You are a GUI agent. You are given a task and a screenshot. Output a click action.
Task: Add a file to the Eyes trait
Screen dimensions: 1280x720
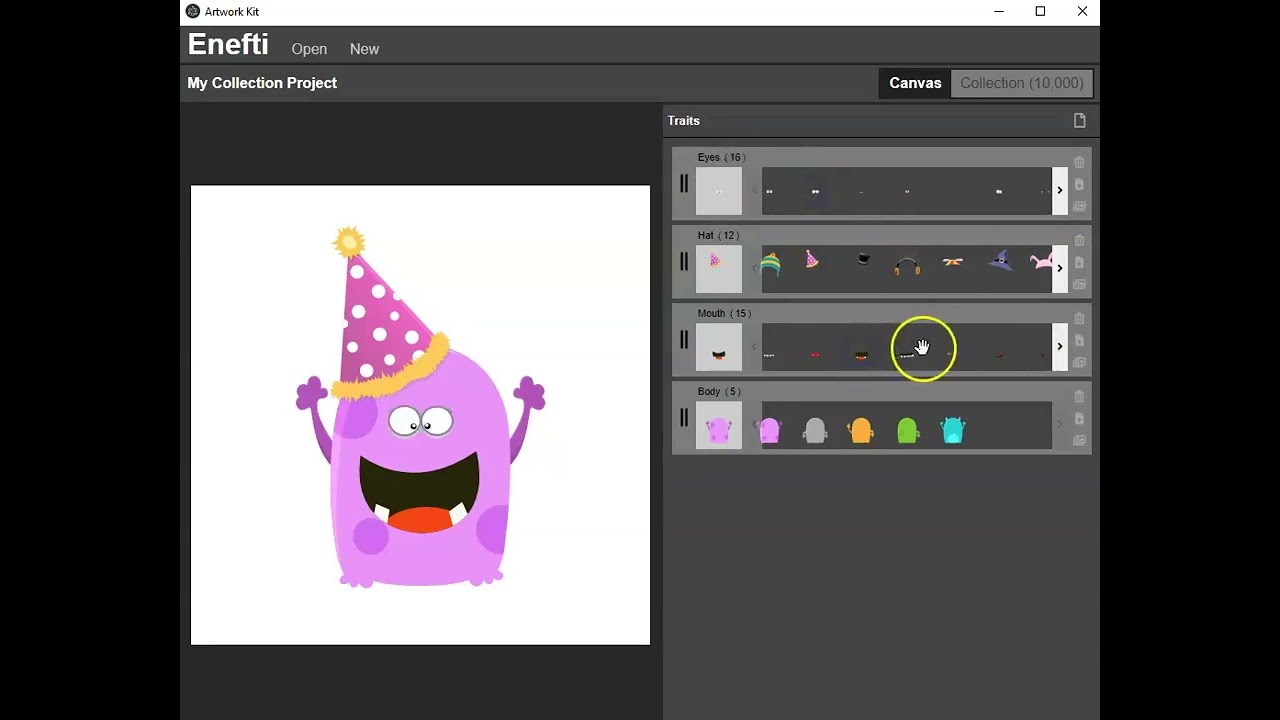(x=1079, y=184)
